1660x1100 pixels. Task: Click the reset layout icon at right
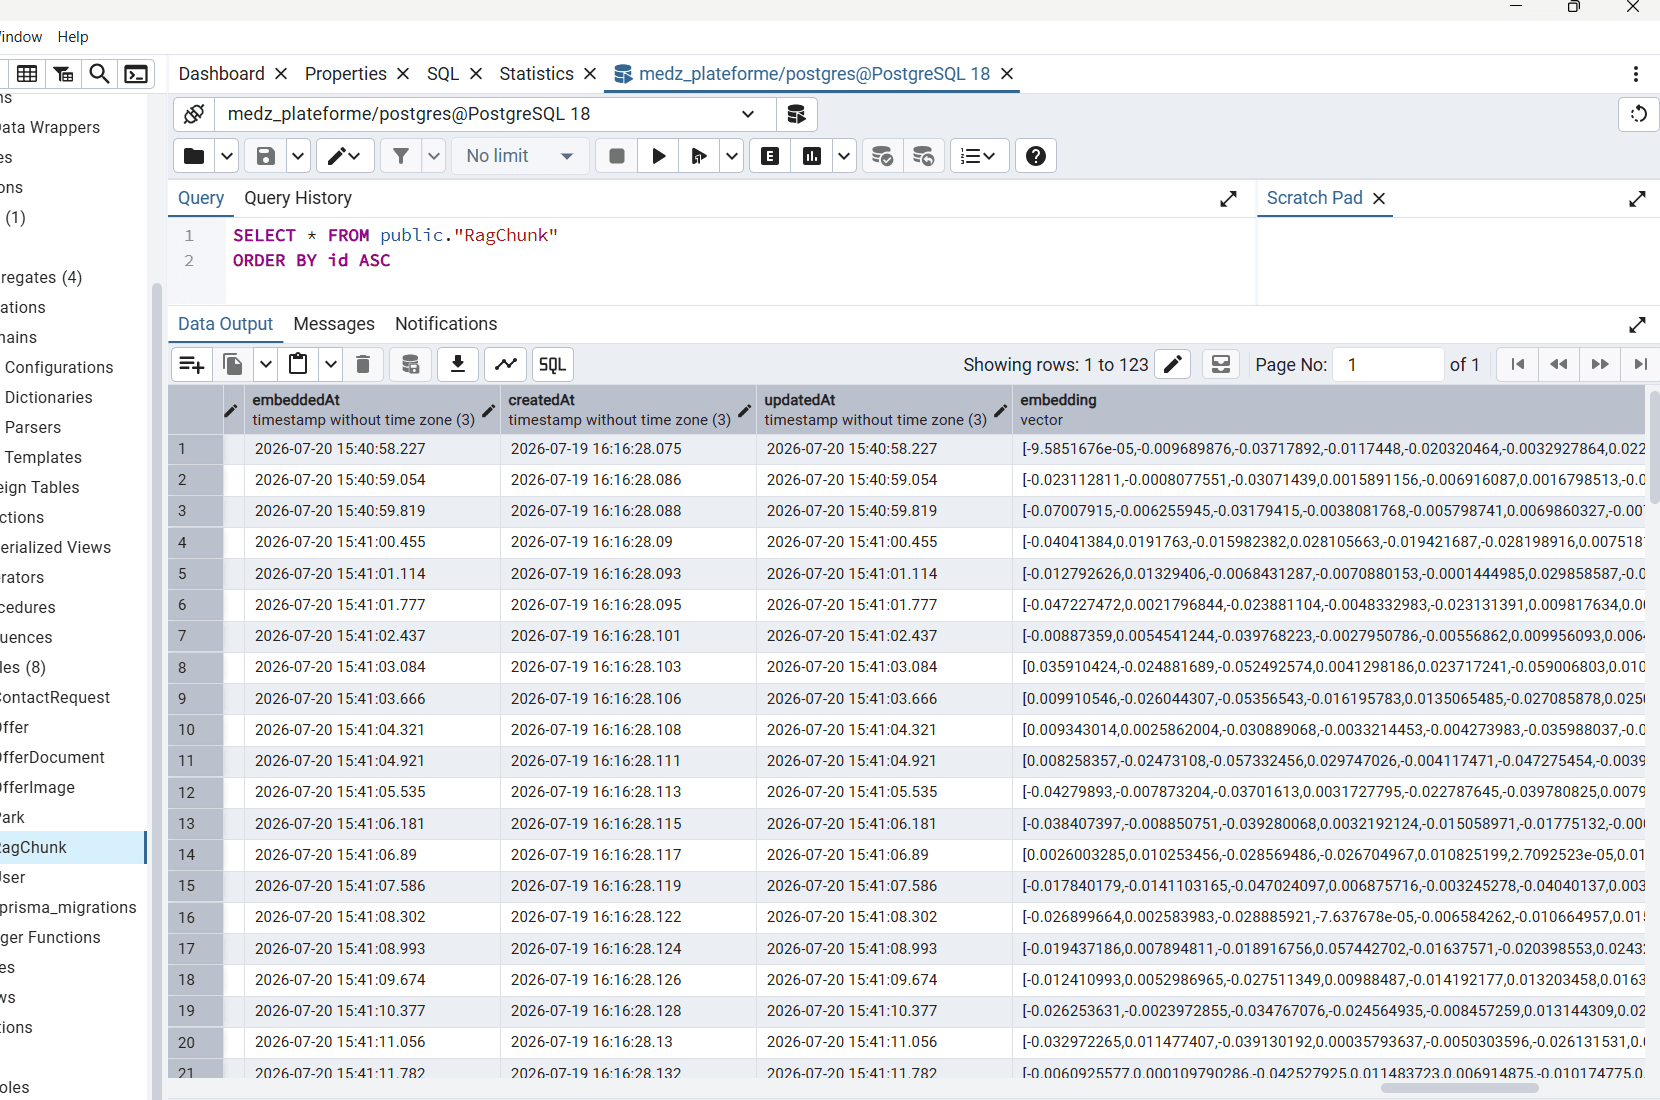point(1638,114)
